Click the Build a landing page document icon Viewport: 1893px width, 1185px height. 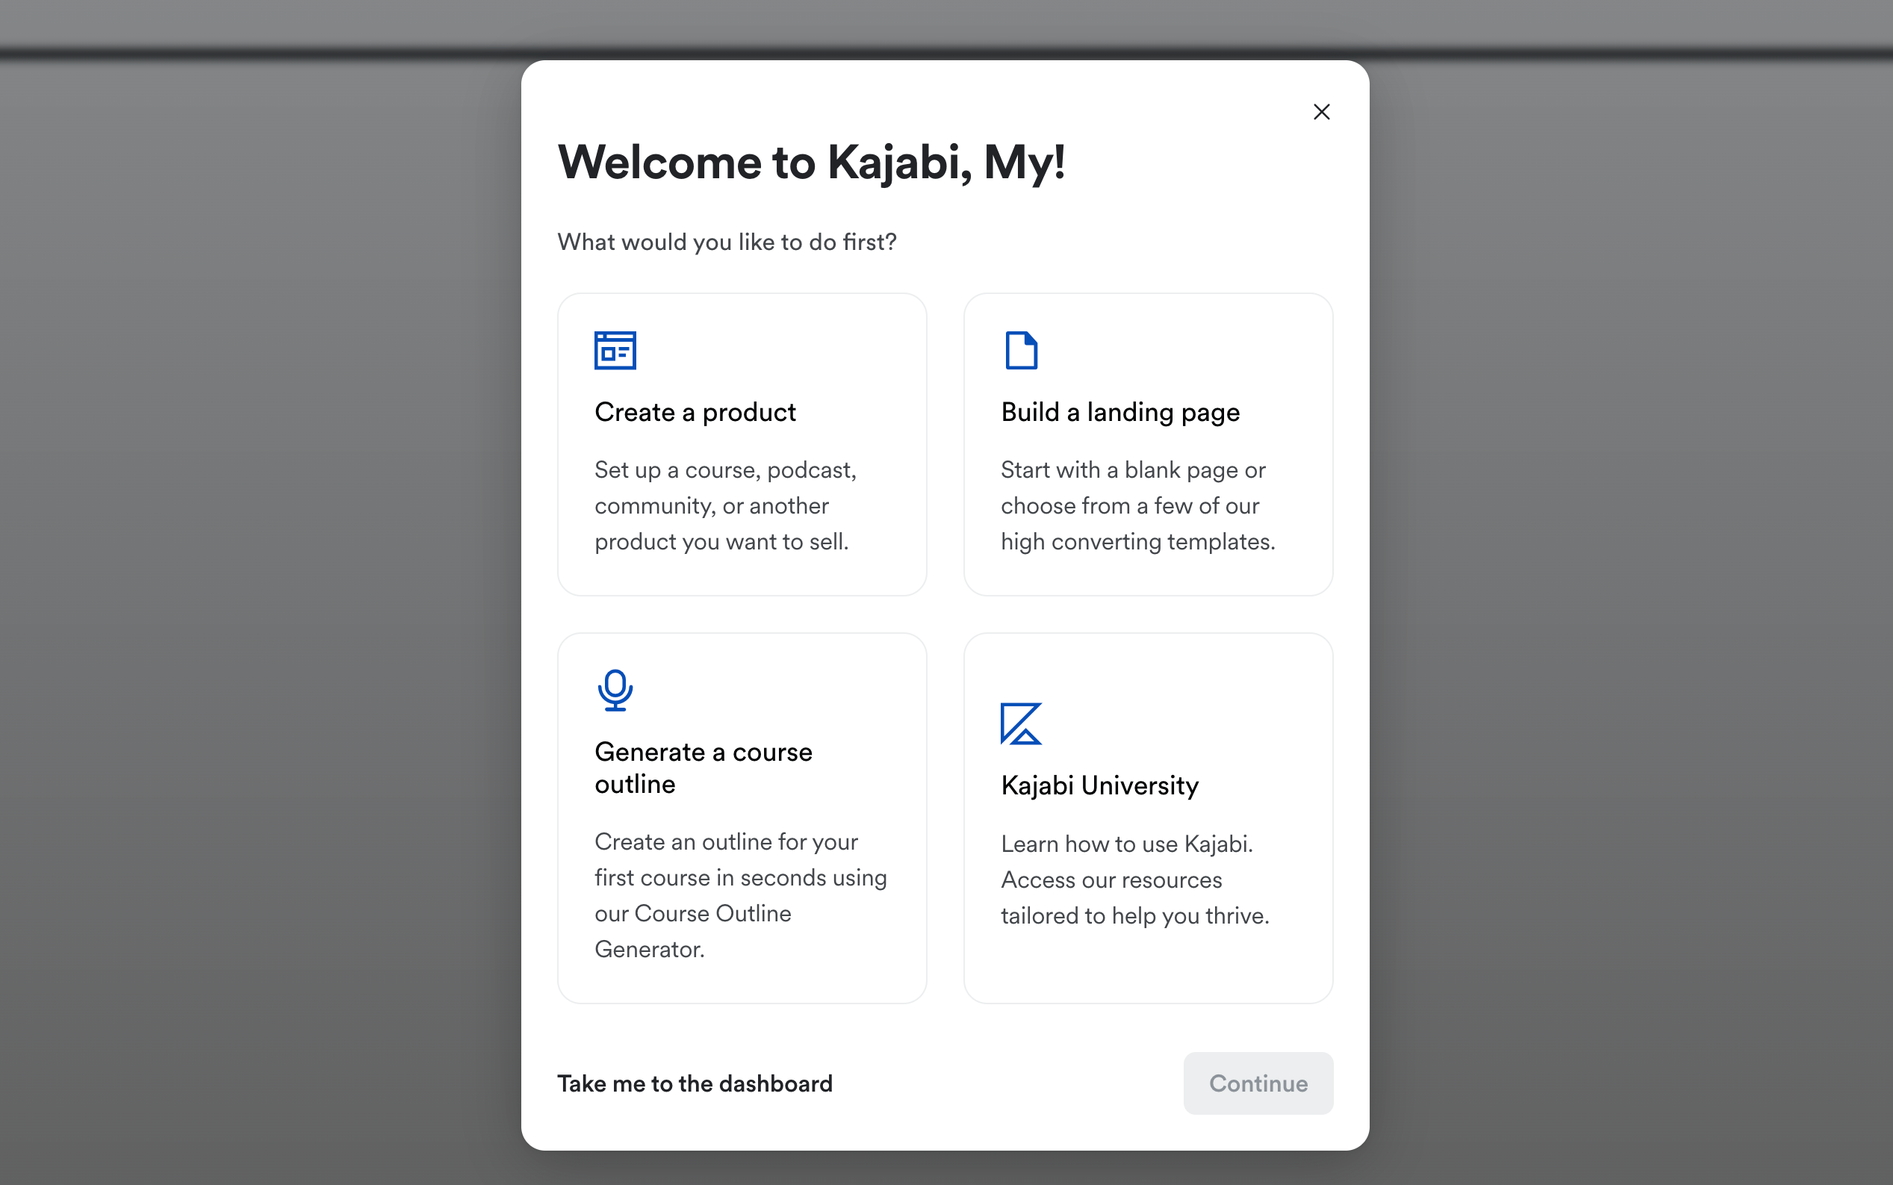pos(1021,350)
